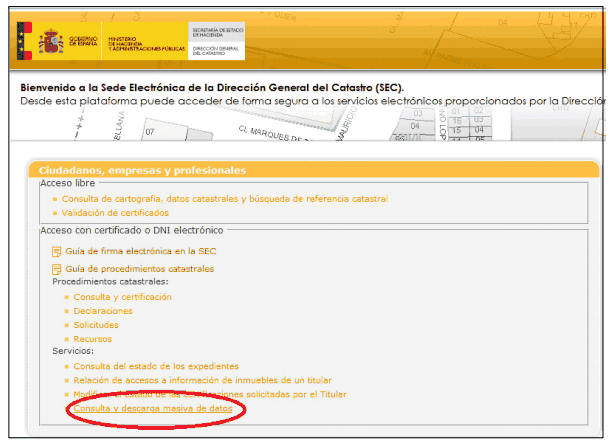
Task: Click document icon beside Guía de procedimientos catastrales
Action: point(57,269)
